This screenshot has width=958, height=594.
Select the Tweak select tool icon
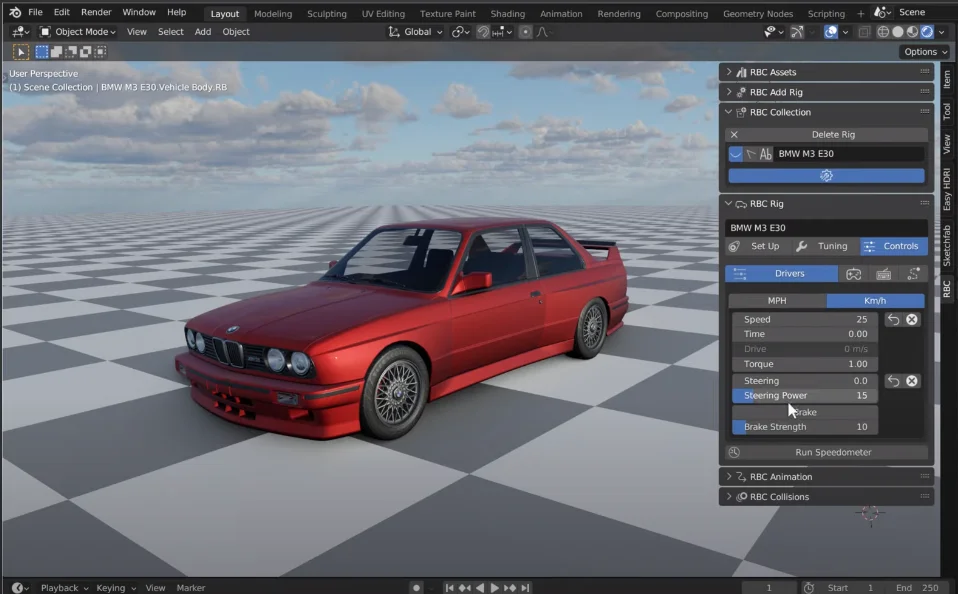pos(20,52)
